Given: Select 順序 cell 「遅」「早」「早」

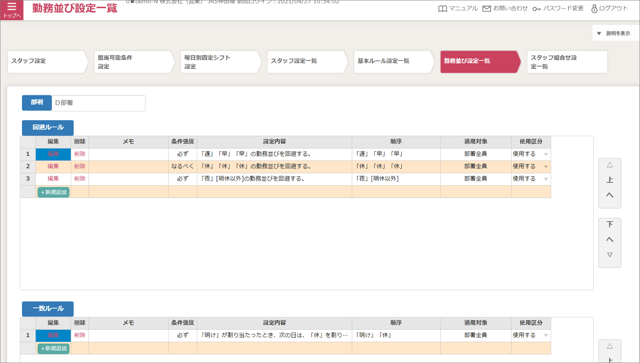Looking at the screenshot, I should (396, 154).
